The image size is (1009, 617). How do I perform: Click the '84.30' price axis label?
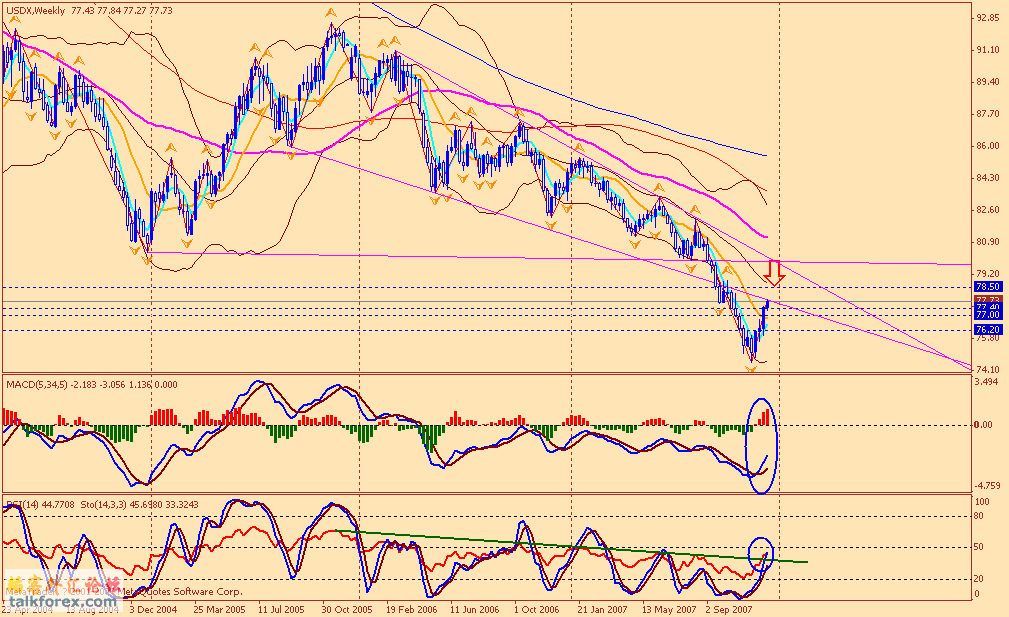(988, 178)
